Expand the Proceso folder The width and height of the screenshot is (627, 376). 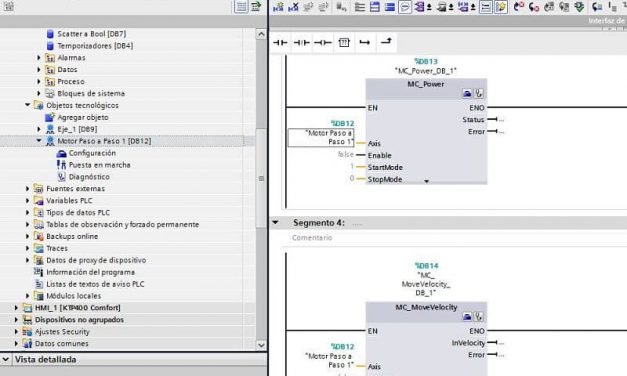coord(39,82)
